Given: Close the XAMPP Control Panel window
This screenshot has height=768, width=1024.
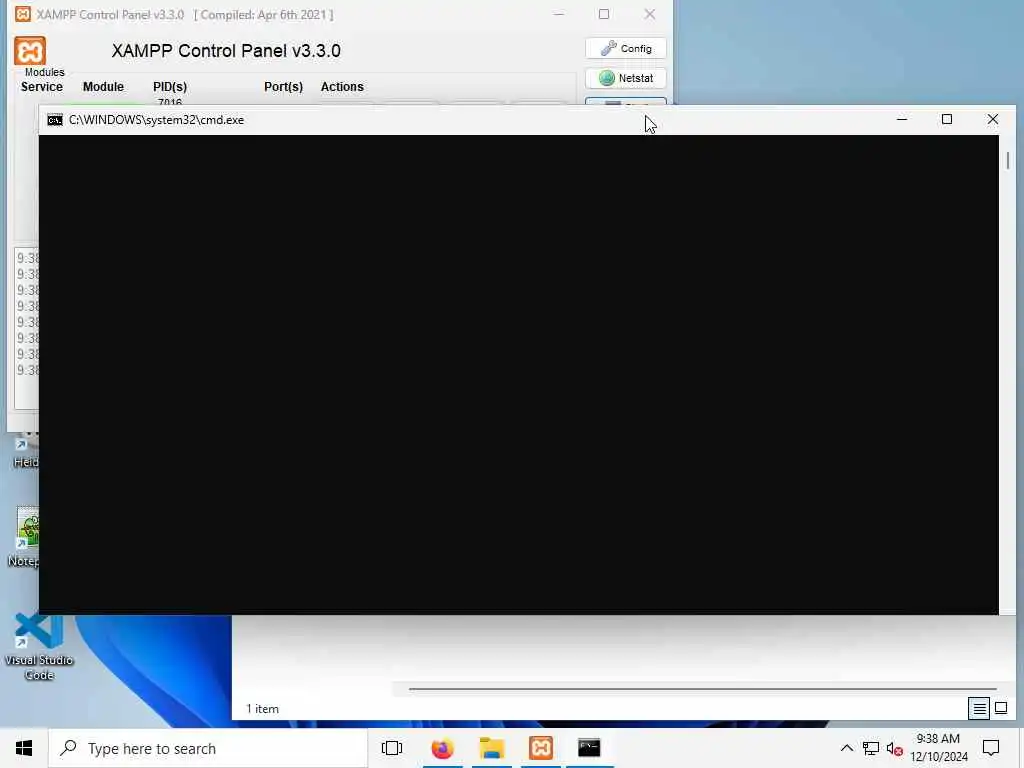Looking at the screenshot, I should click(650, 14).
